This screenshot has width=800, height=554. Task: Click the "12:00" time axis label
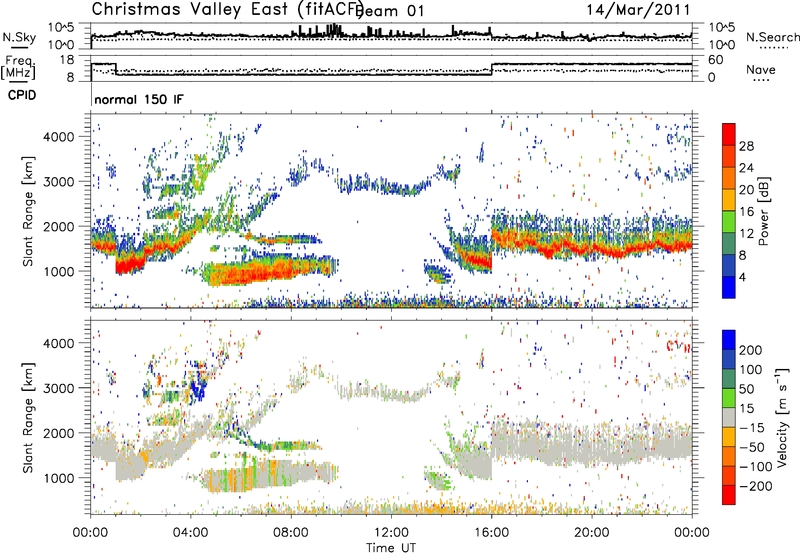pyautogui.click(x=391, y=533)
